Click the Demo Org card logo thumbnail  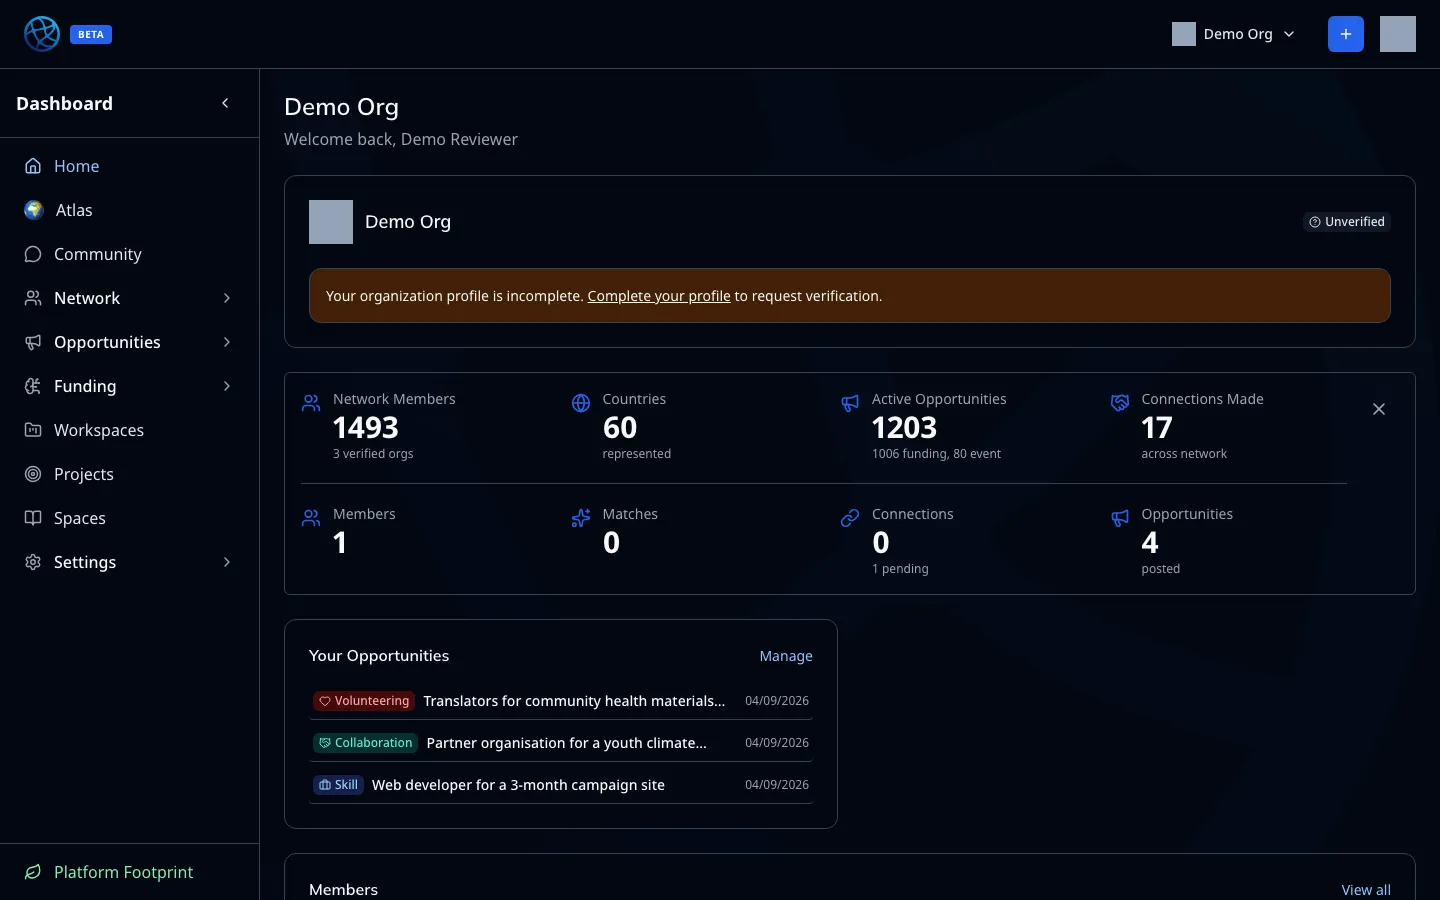click(331, 222)
